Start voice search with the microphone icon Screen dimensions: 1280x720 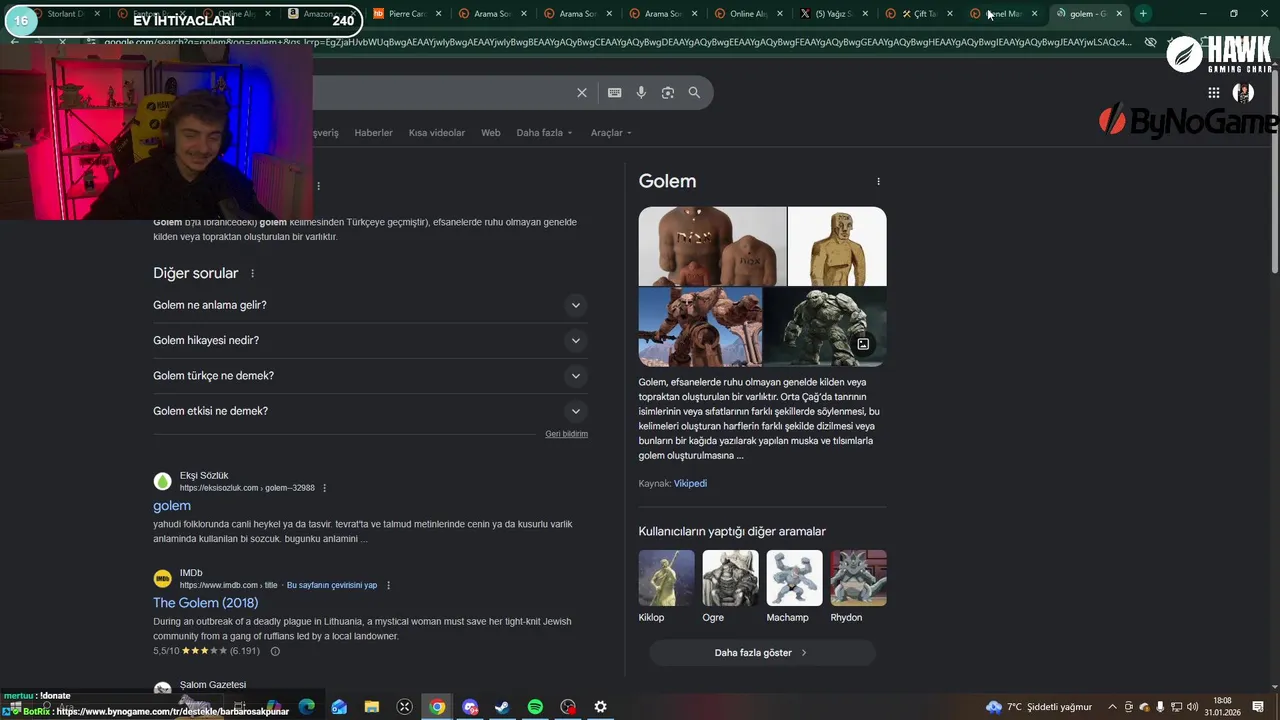point(641,93)
